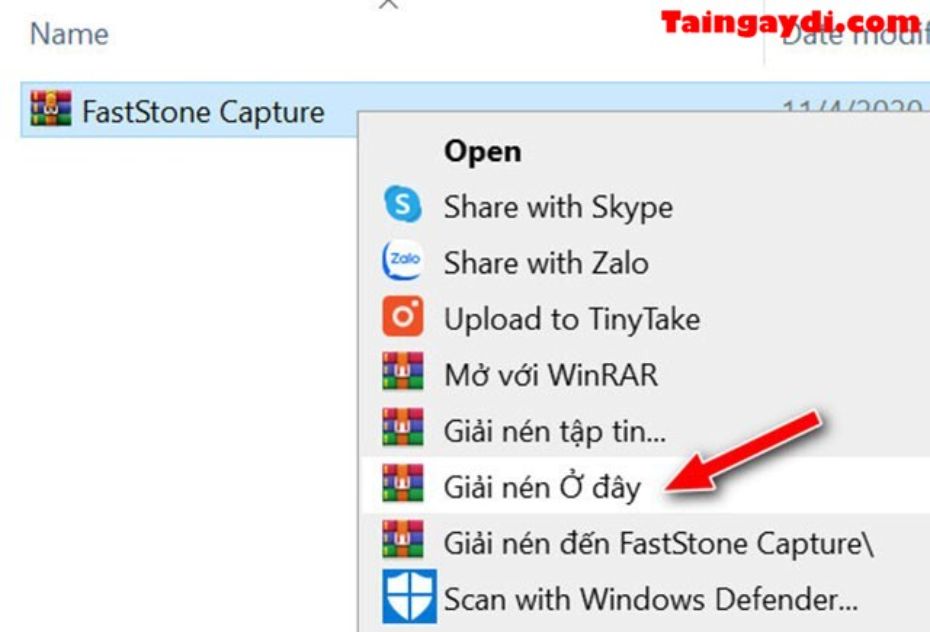The width and height of the screenshot is (930, 632).
Task: Choose Open from the context menu
Action: coord(483,151)
